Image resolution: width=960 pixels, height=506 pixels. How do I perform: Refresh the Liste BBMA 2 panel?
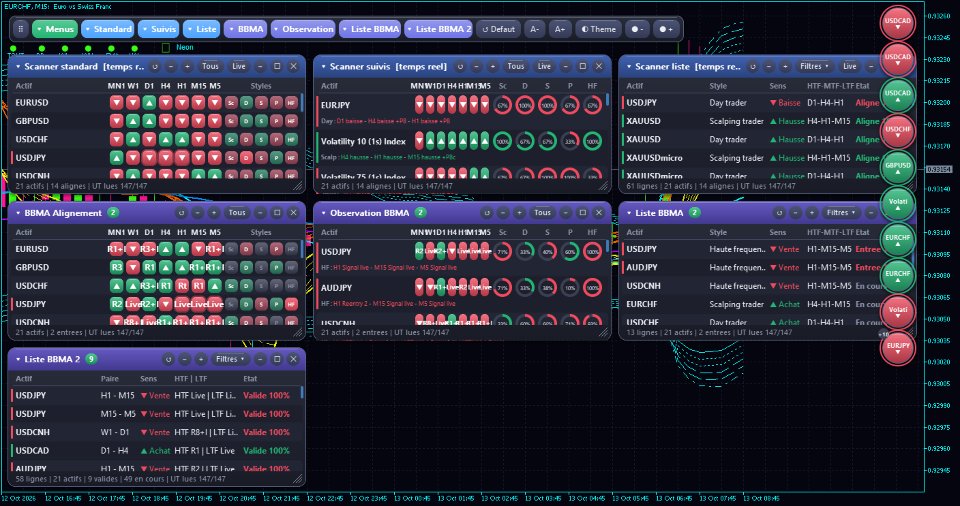point(168,359)
